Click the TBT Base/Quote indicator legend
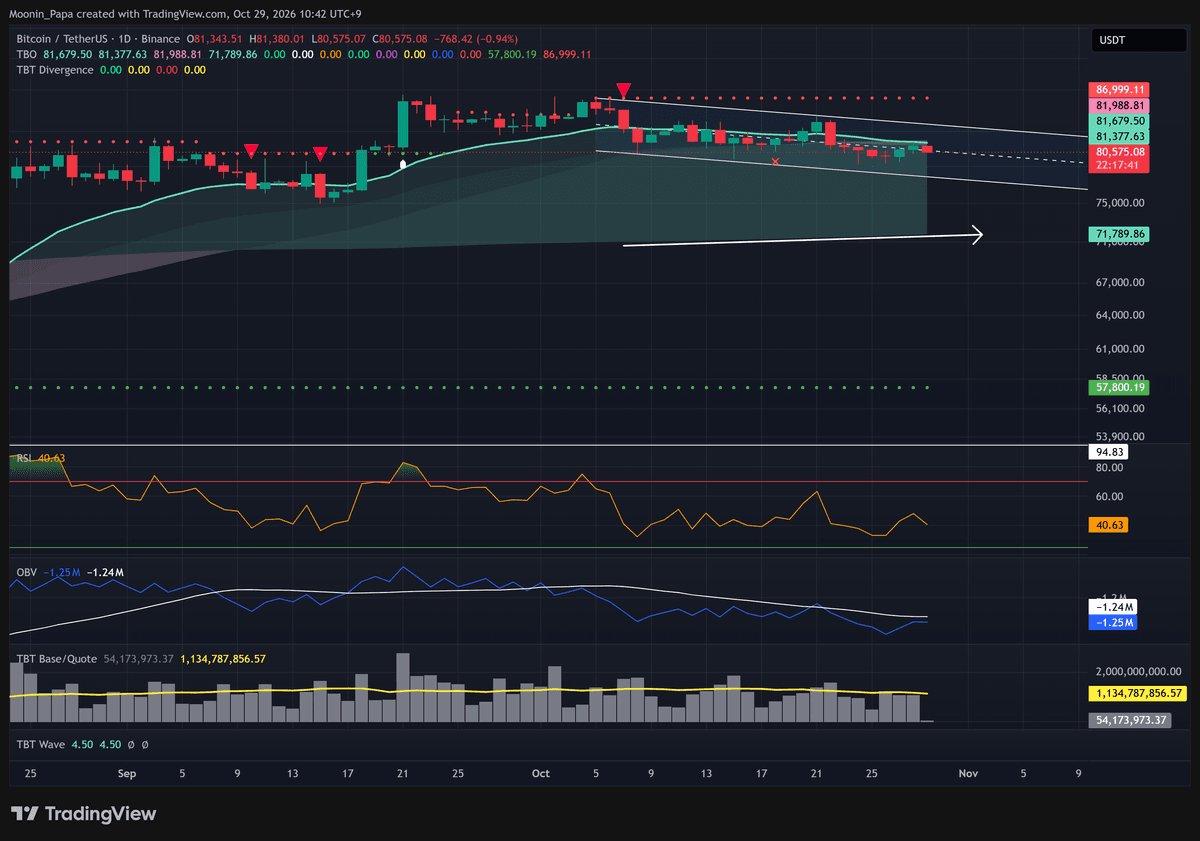Image resolution: width=1200 pixels, height=841 pixels. pos(59,659)
